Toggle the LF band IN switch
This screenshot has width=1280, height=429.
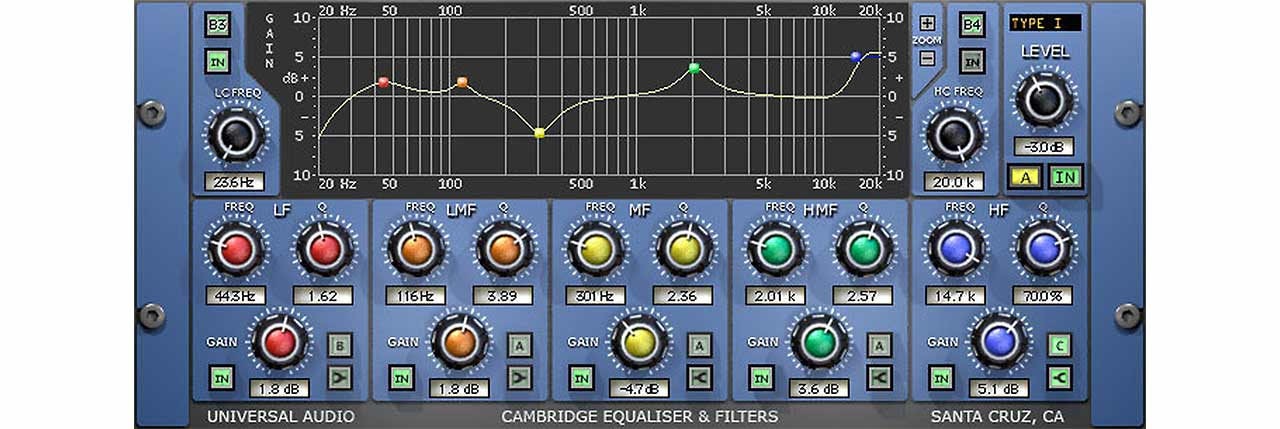[221, 377]
